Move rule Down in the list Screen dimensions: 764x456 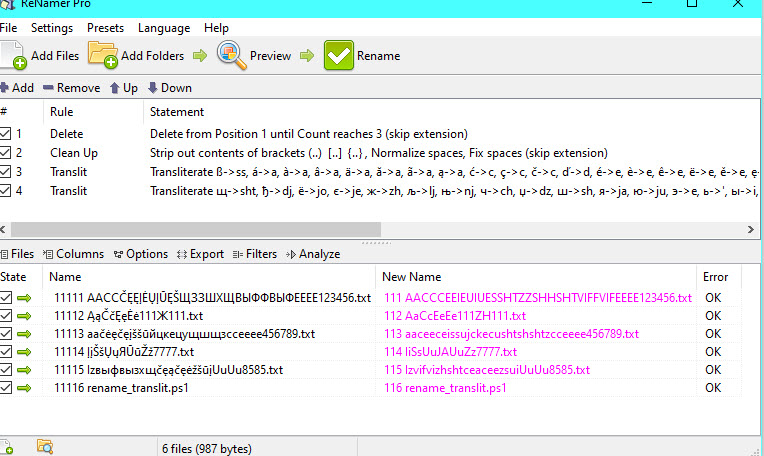pos(169,88)
